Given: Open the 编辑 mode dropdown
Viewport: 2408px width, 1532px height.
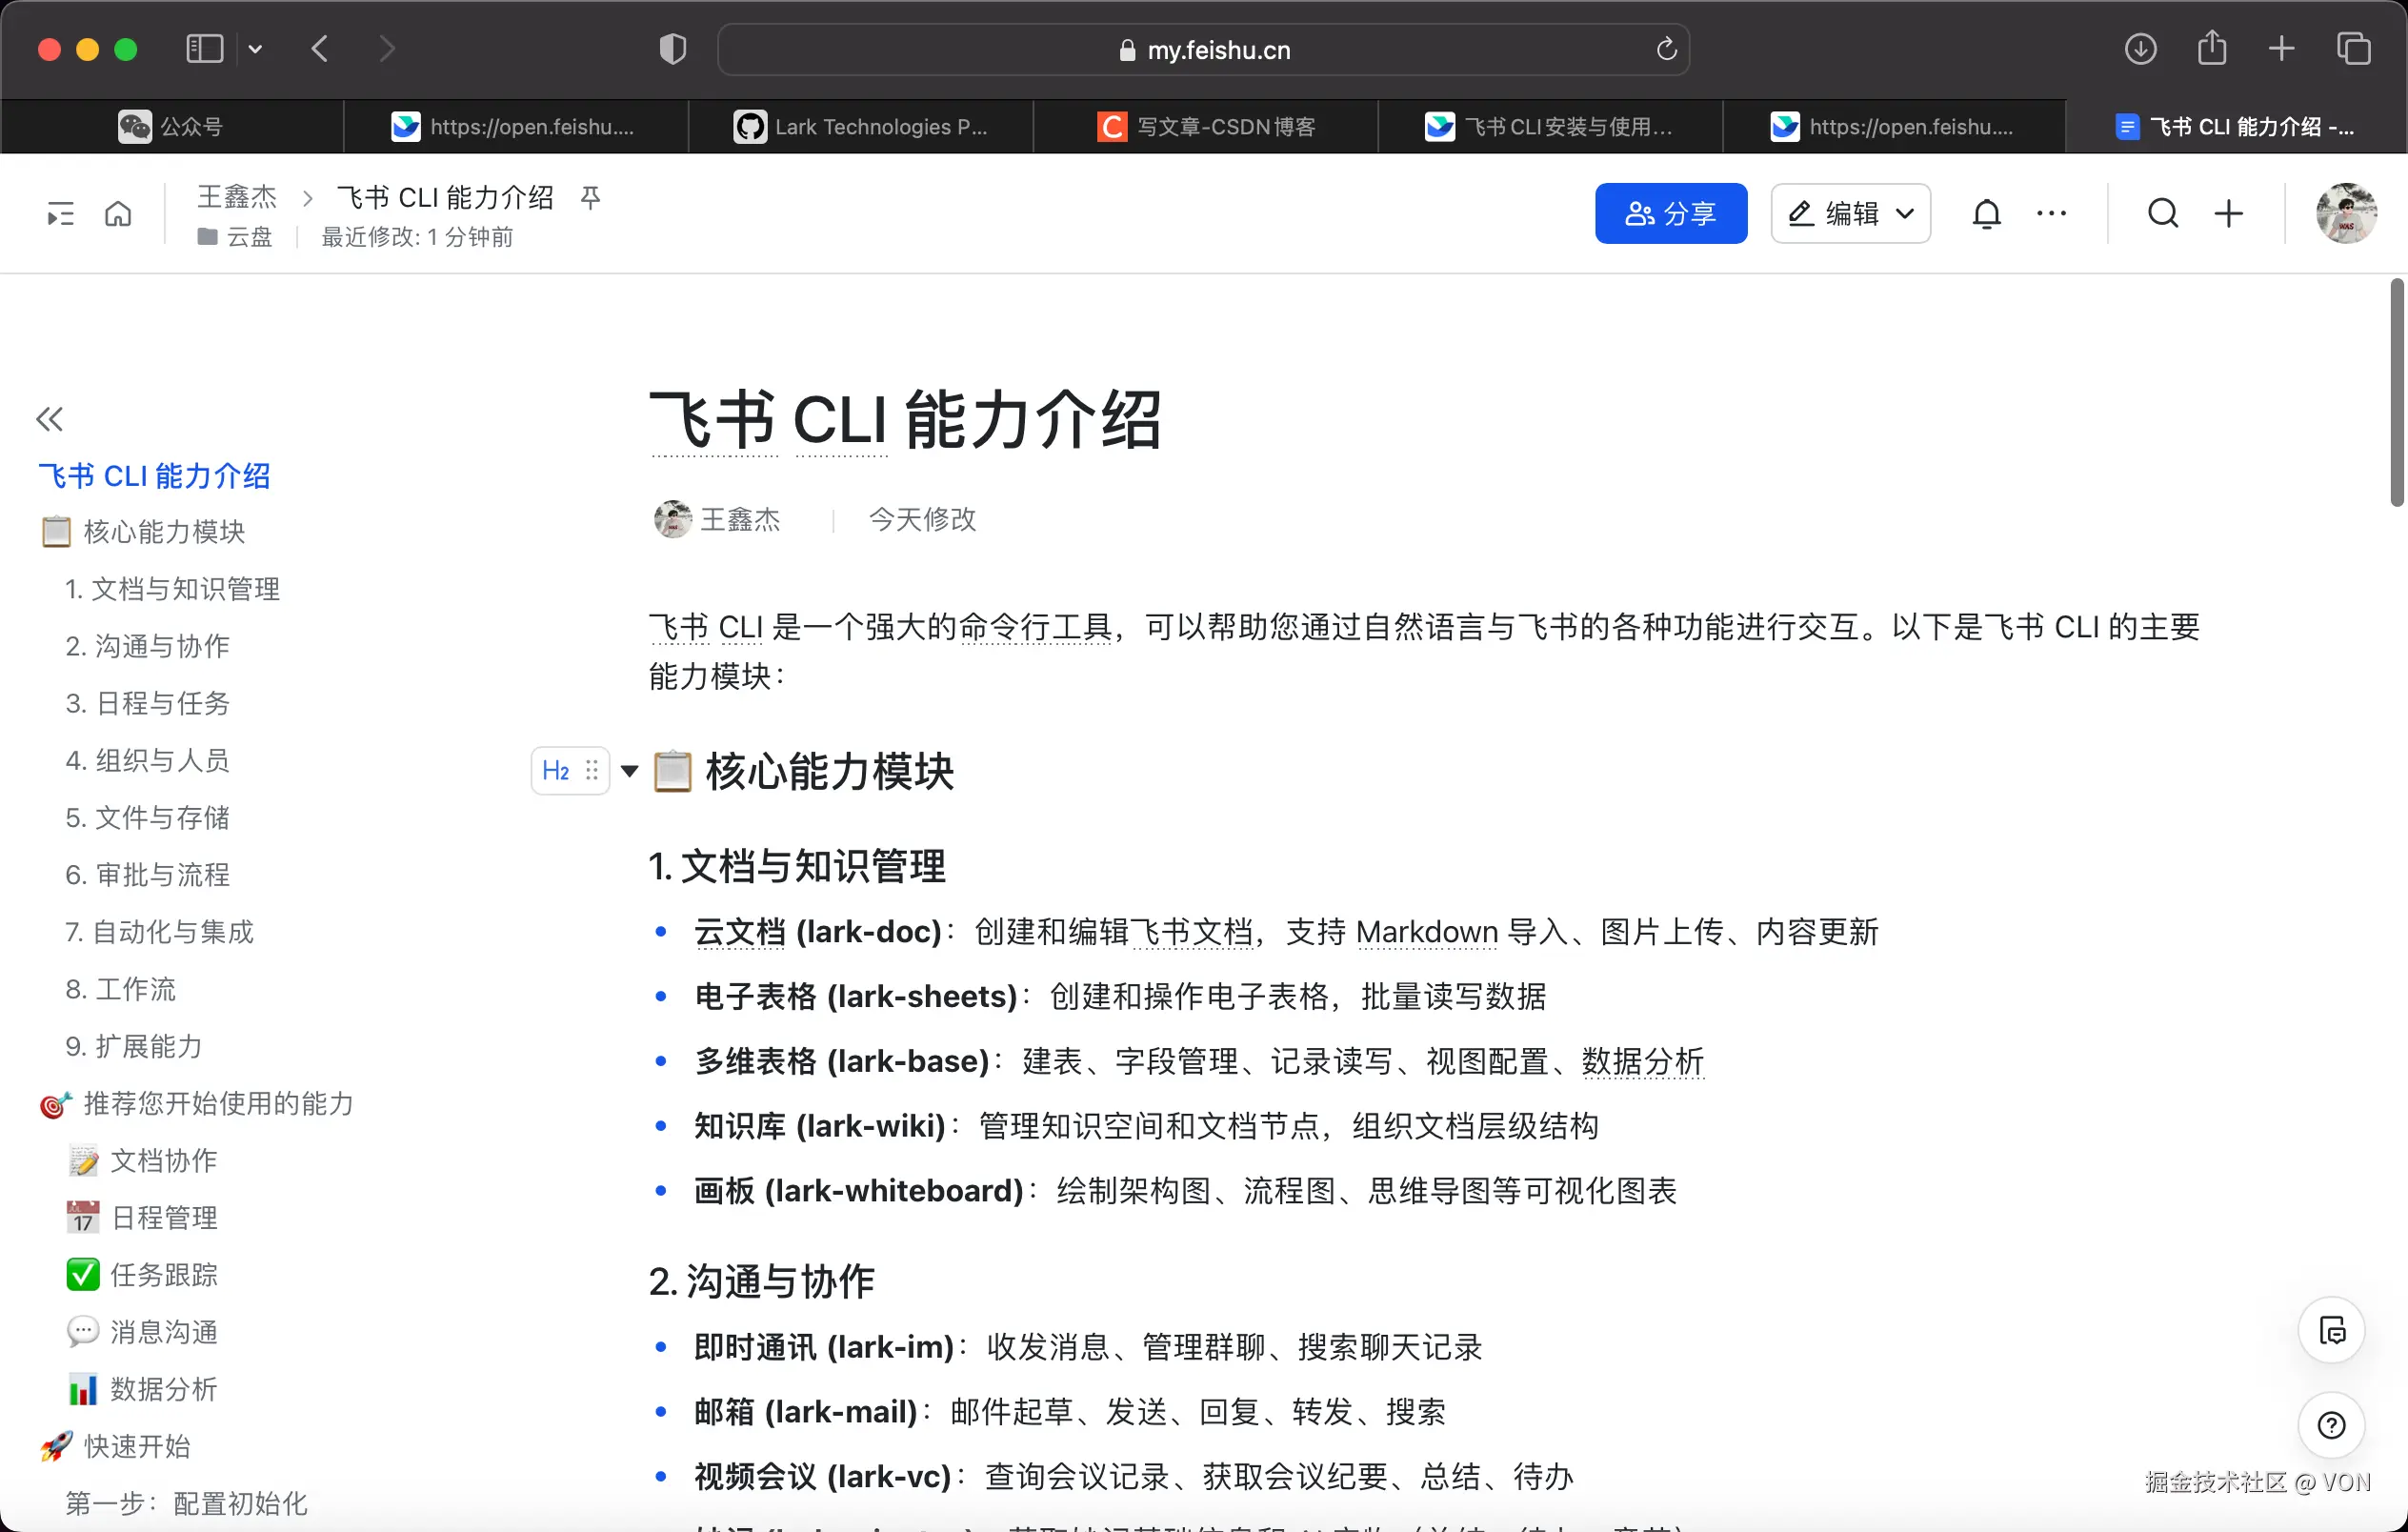Looking at the screenshot, I should click(x=1850, y=213).
